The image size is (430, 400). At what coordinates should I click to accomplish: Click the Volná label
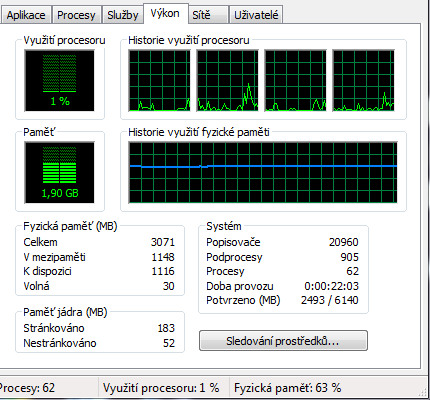pos(36,286)
